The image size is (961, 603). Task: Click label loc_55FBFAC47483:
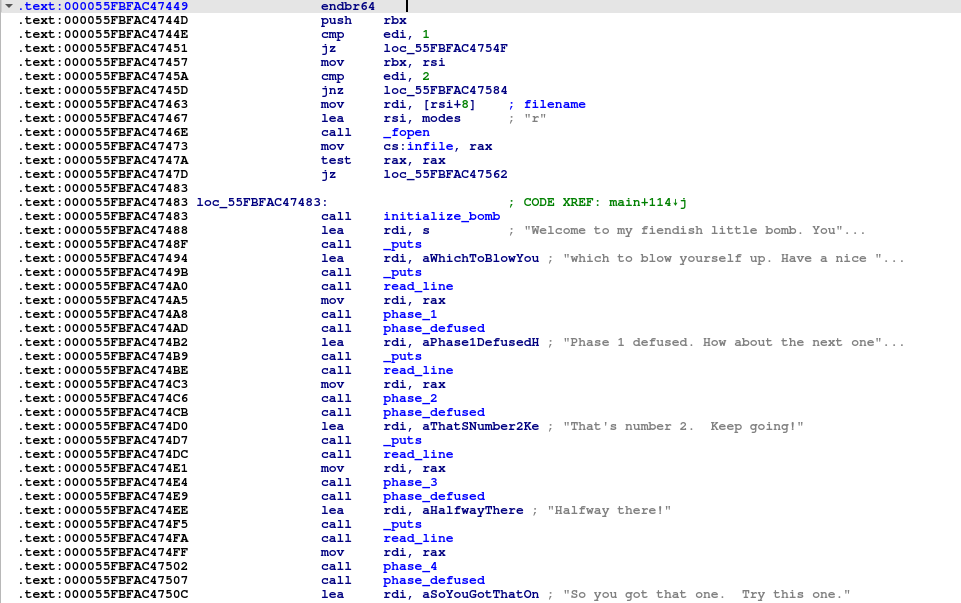pyautogui.click(x=262, y=202)
